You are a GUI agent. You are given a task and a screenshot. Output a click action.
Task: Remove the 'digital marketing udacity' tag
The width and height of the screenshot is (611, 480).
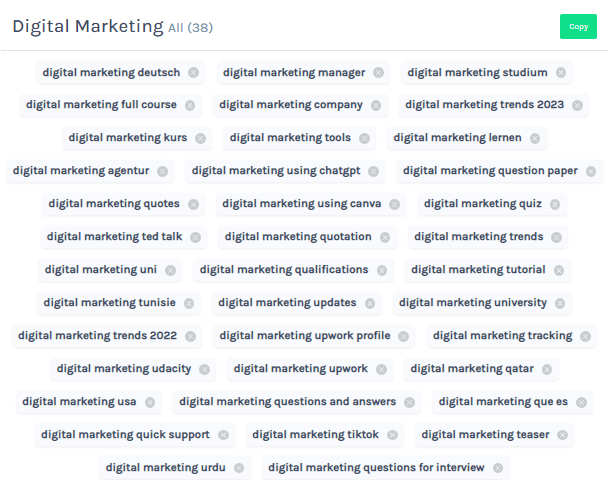click(x=205, y=369)
